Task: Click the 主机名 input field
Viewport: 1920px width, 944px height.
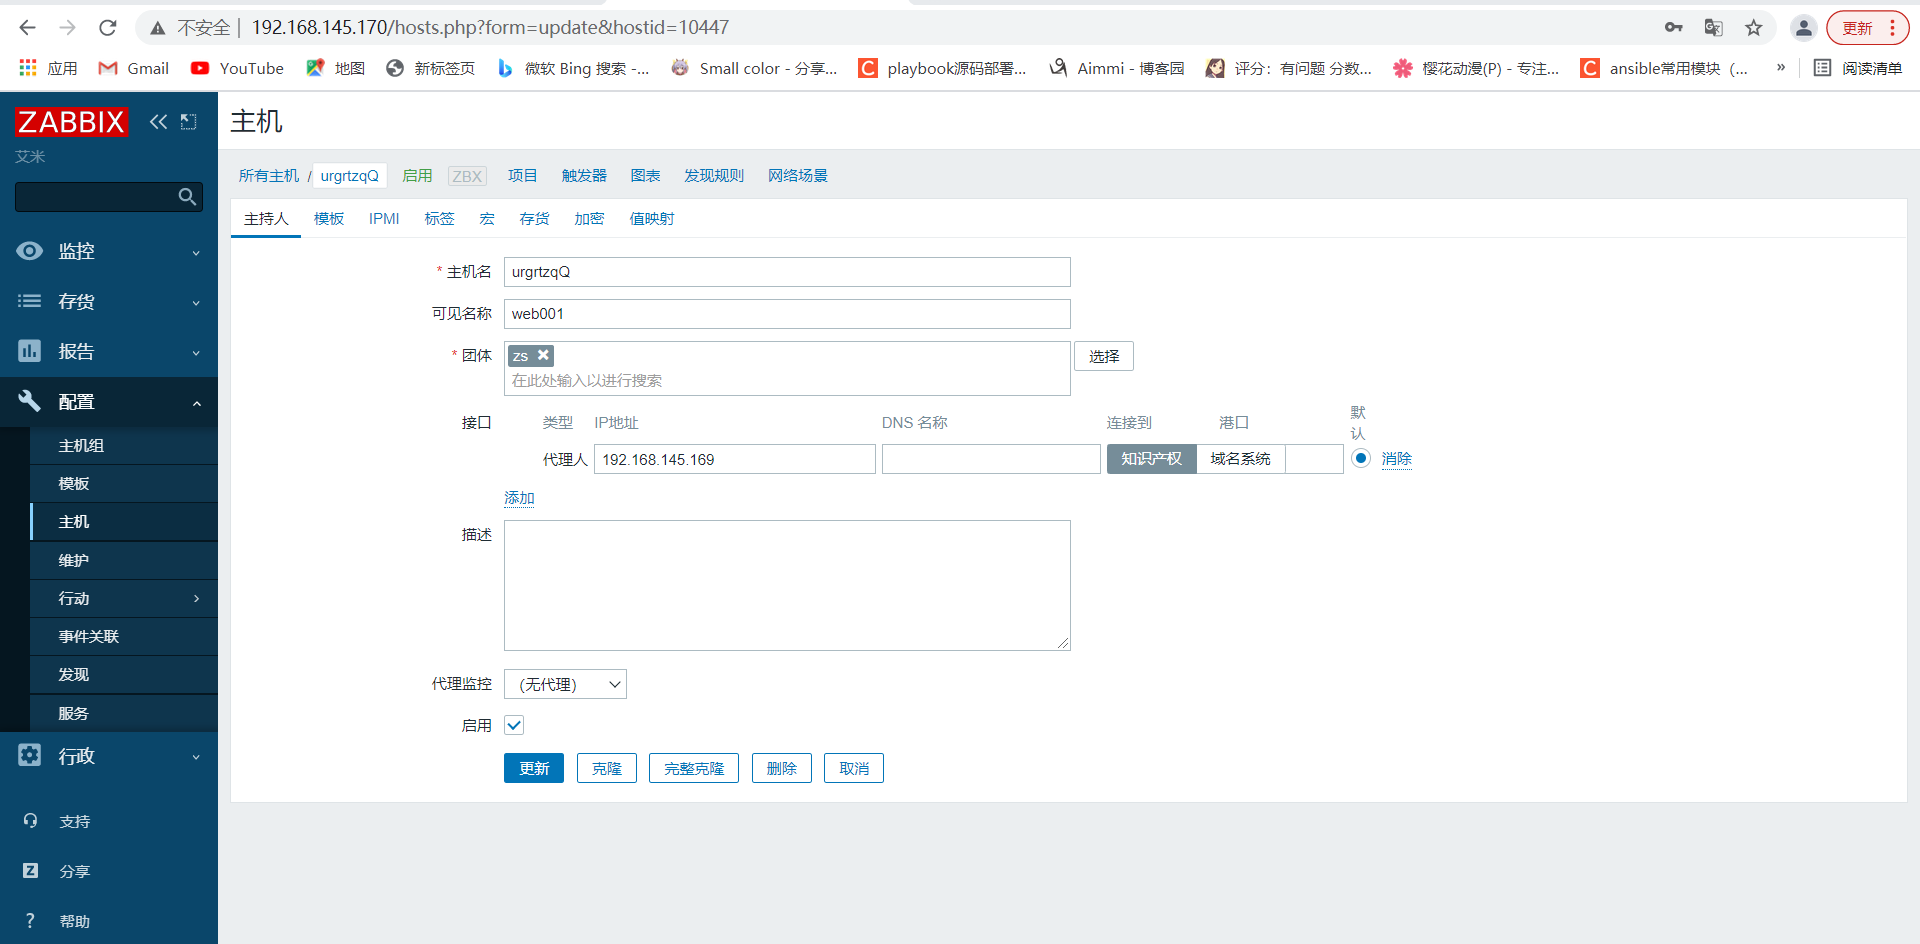Action: click(x=787, y=272)
